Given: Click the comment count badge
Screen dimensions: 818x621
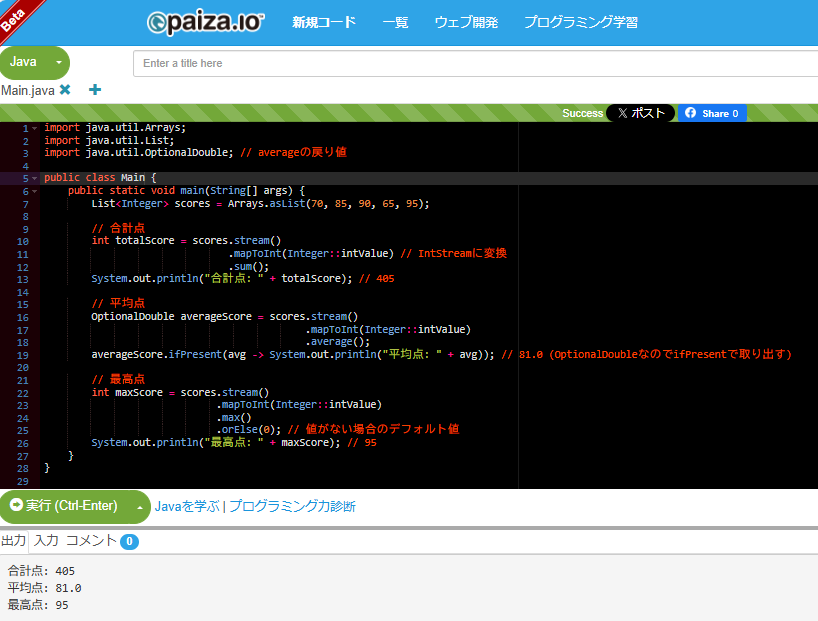Looking at the screenshot, I should point(129,542).
